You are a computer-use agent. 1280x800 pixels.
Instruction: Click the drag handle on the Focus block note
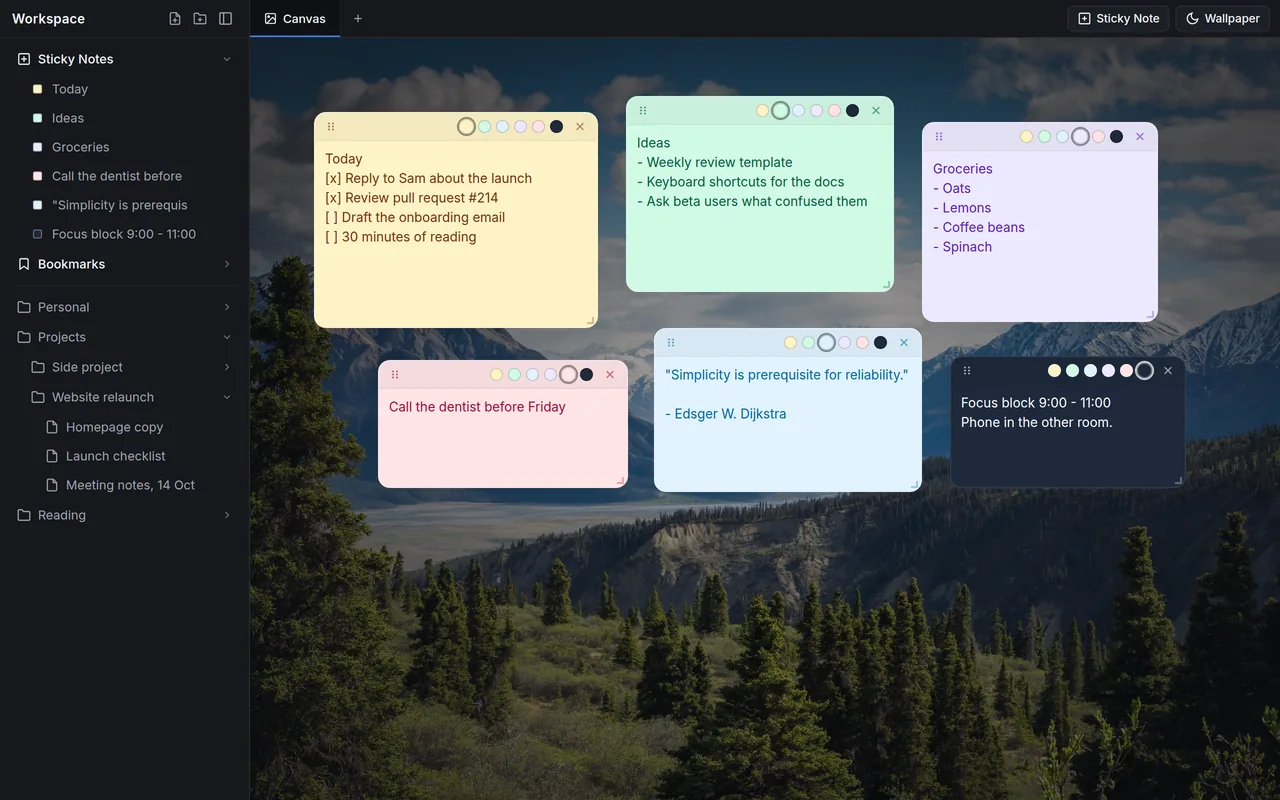pos(967,371)
